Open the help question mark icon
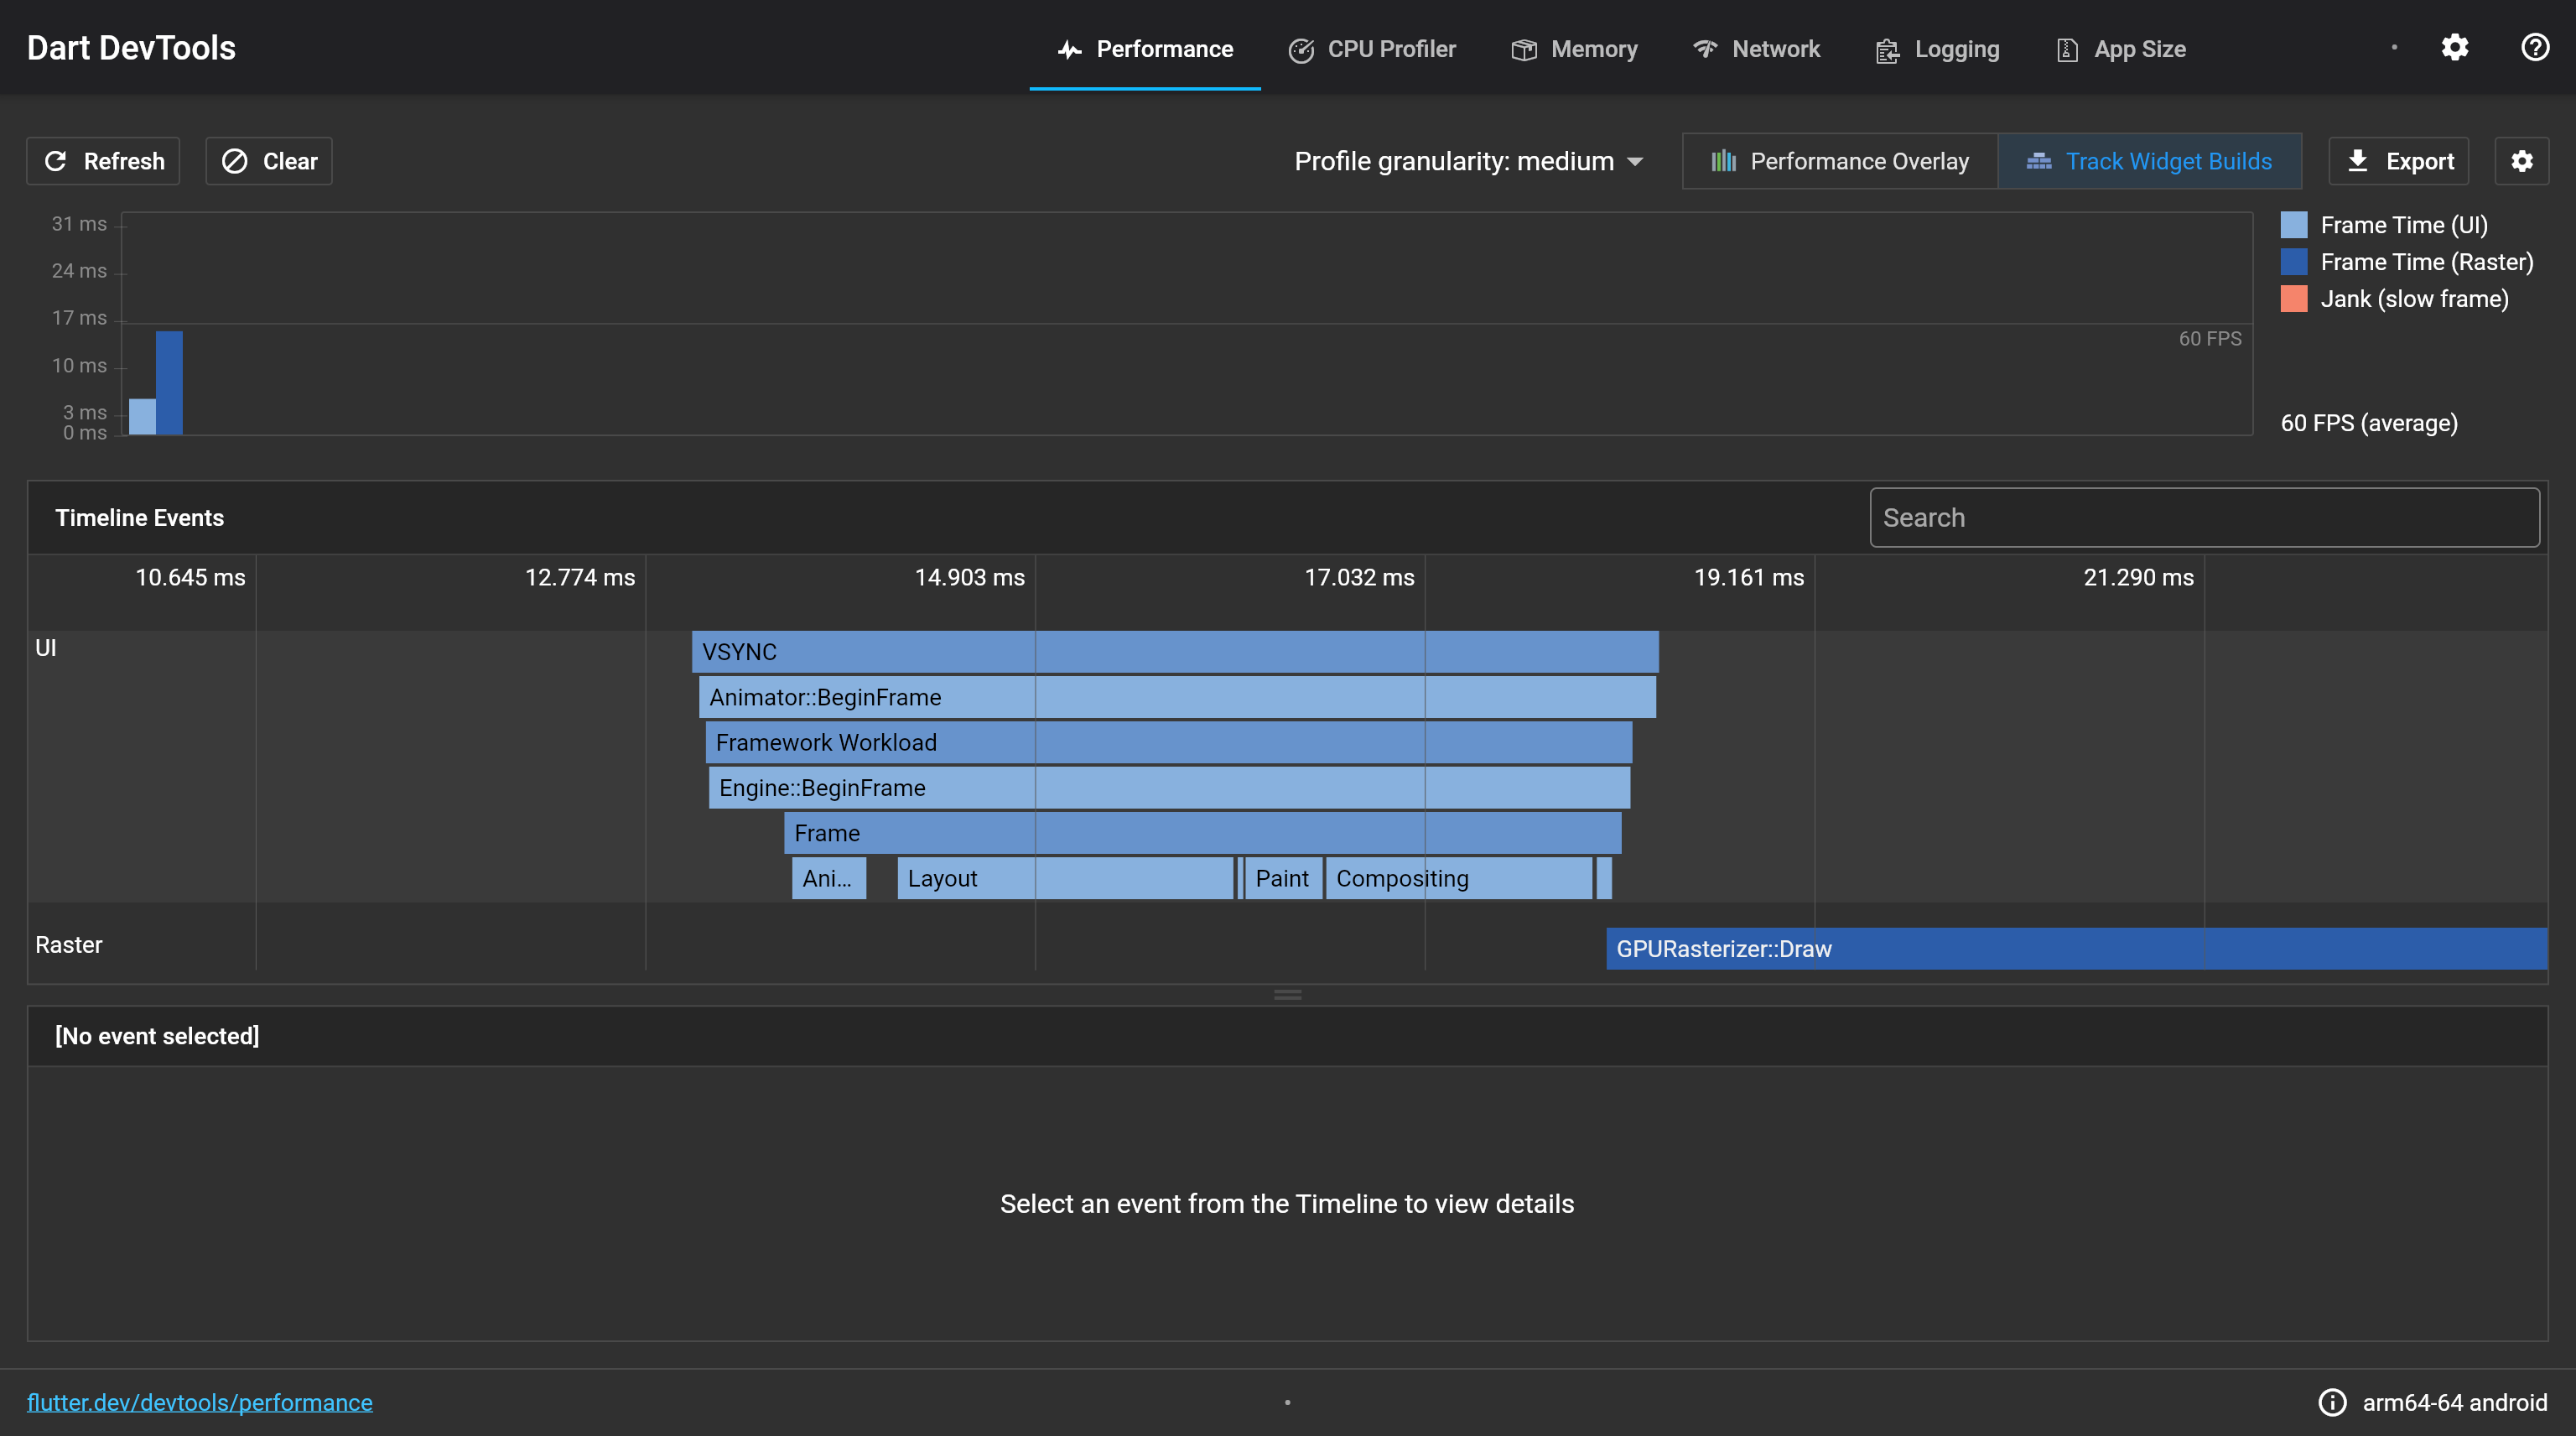Viewport: 2576px width, 1436px height. coord(2534,48)
